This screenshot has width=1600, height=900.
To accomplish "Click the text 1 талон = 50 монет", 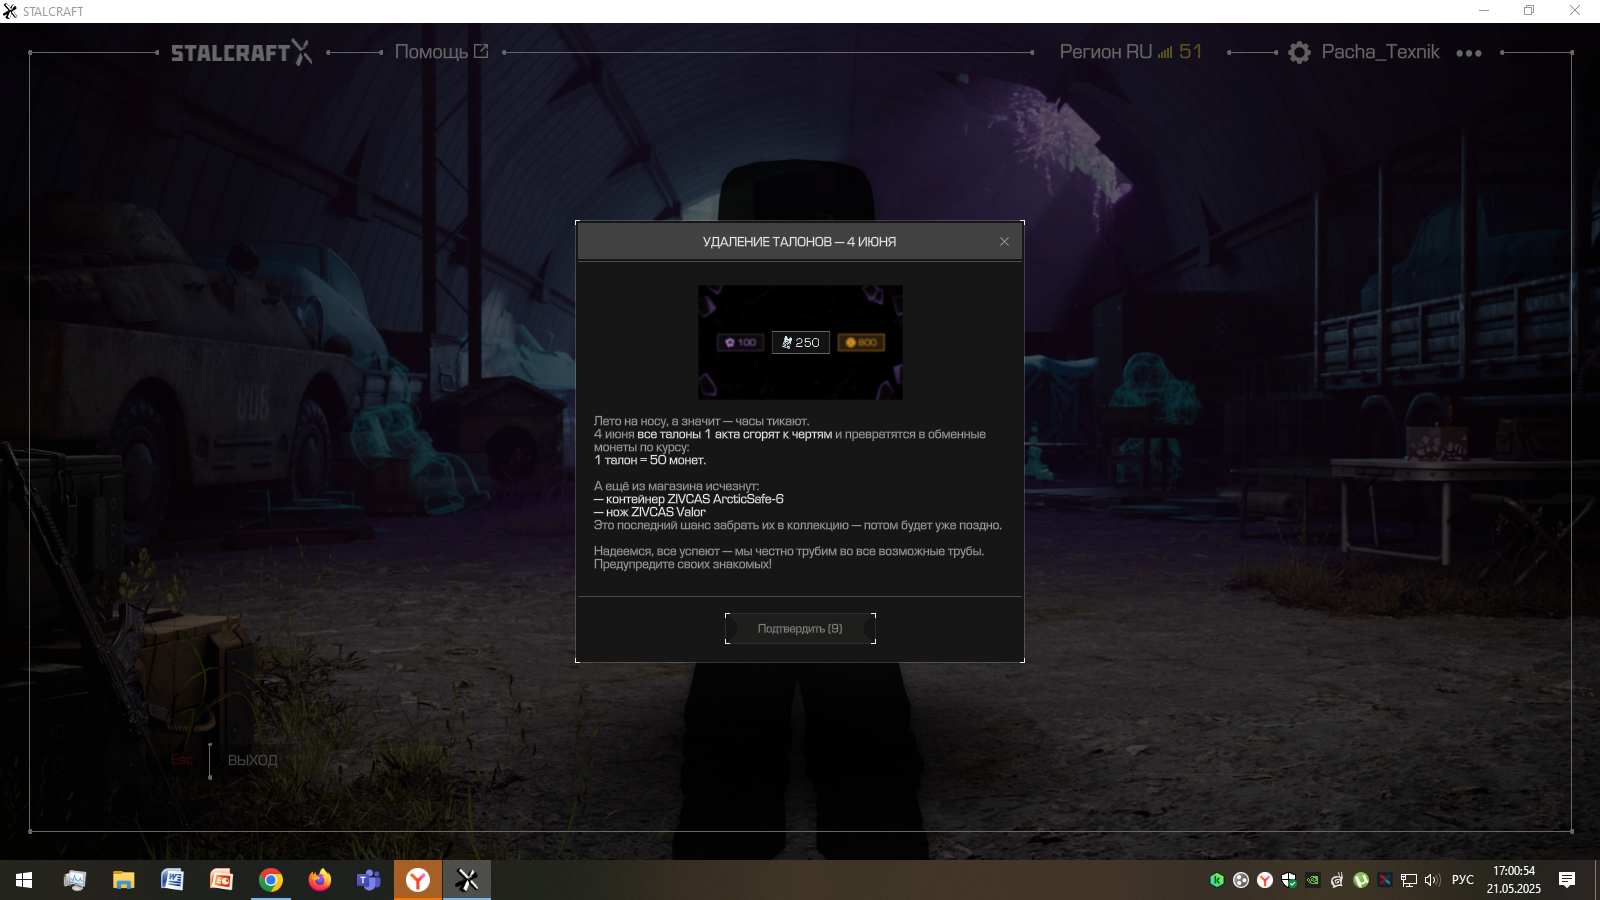I will tap(650, 460).
